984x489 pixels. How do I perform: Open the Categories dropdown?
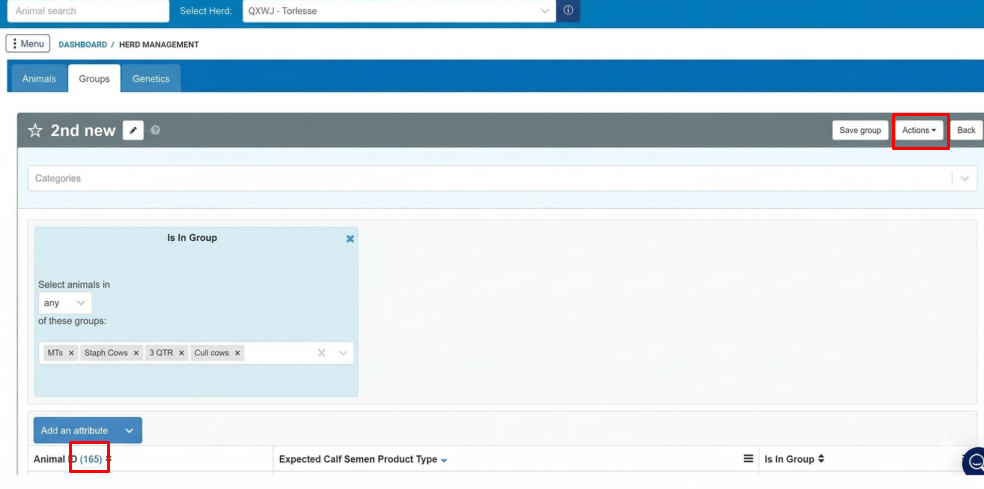[964, 179]
